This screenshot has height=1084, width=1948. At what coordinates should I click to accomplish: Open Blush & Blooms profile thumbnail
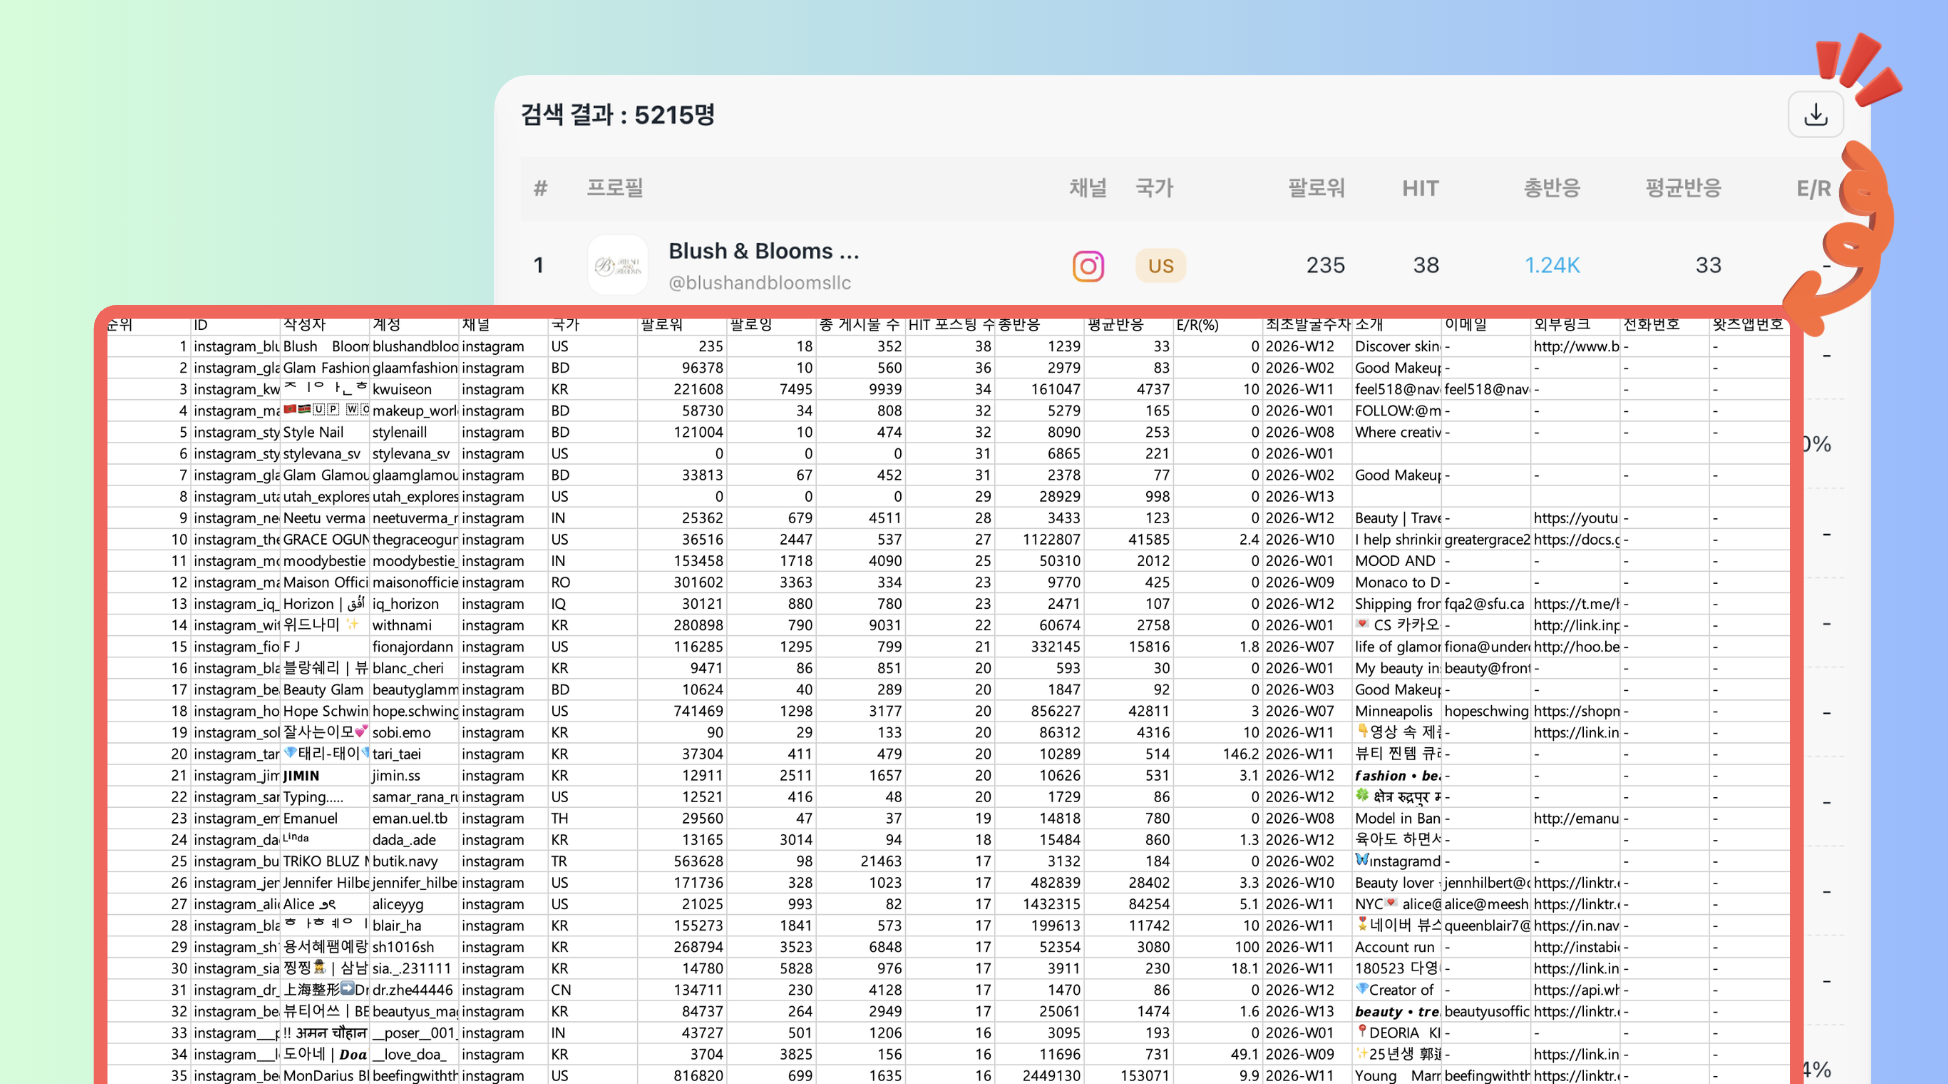coord(617,265)
